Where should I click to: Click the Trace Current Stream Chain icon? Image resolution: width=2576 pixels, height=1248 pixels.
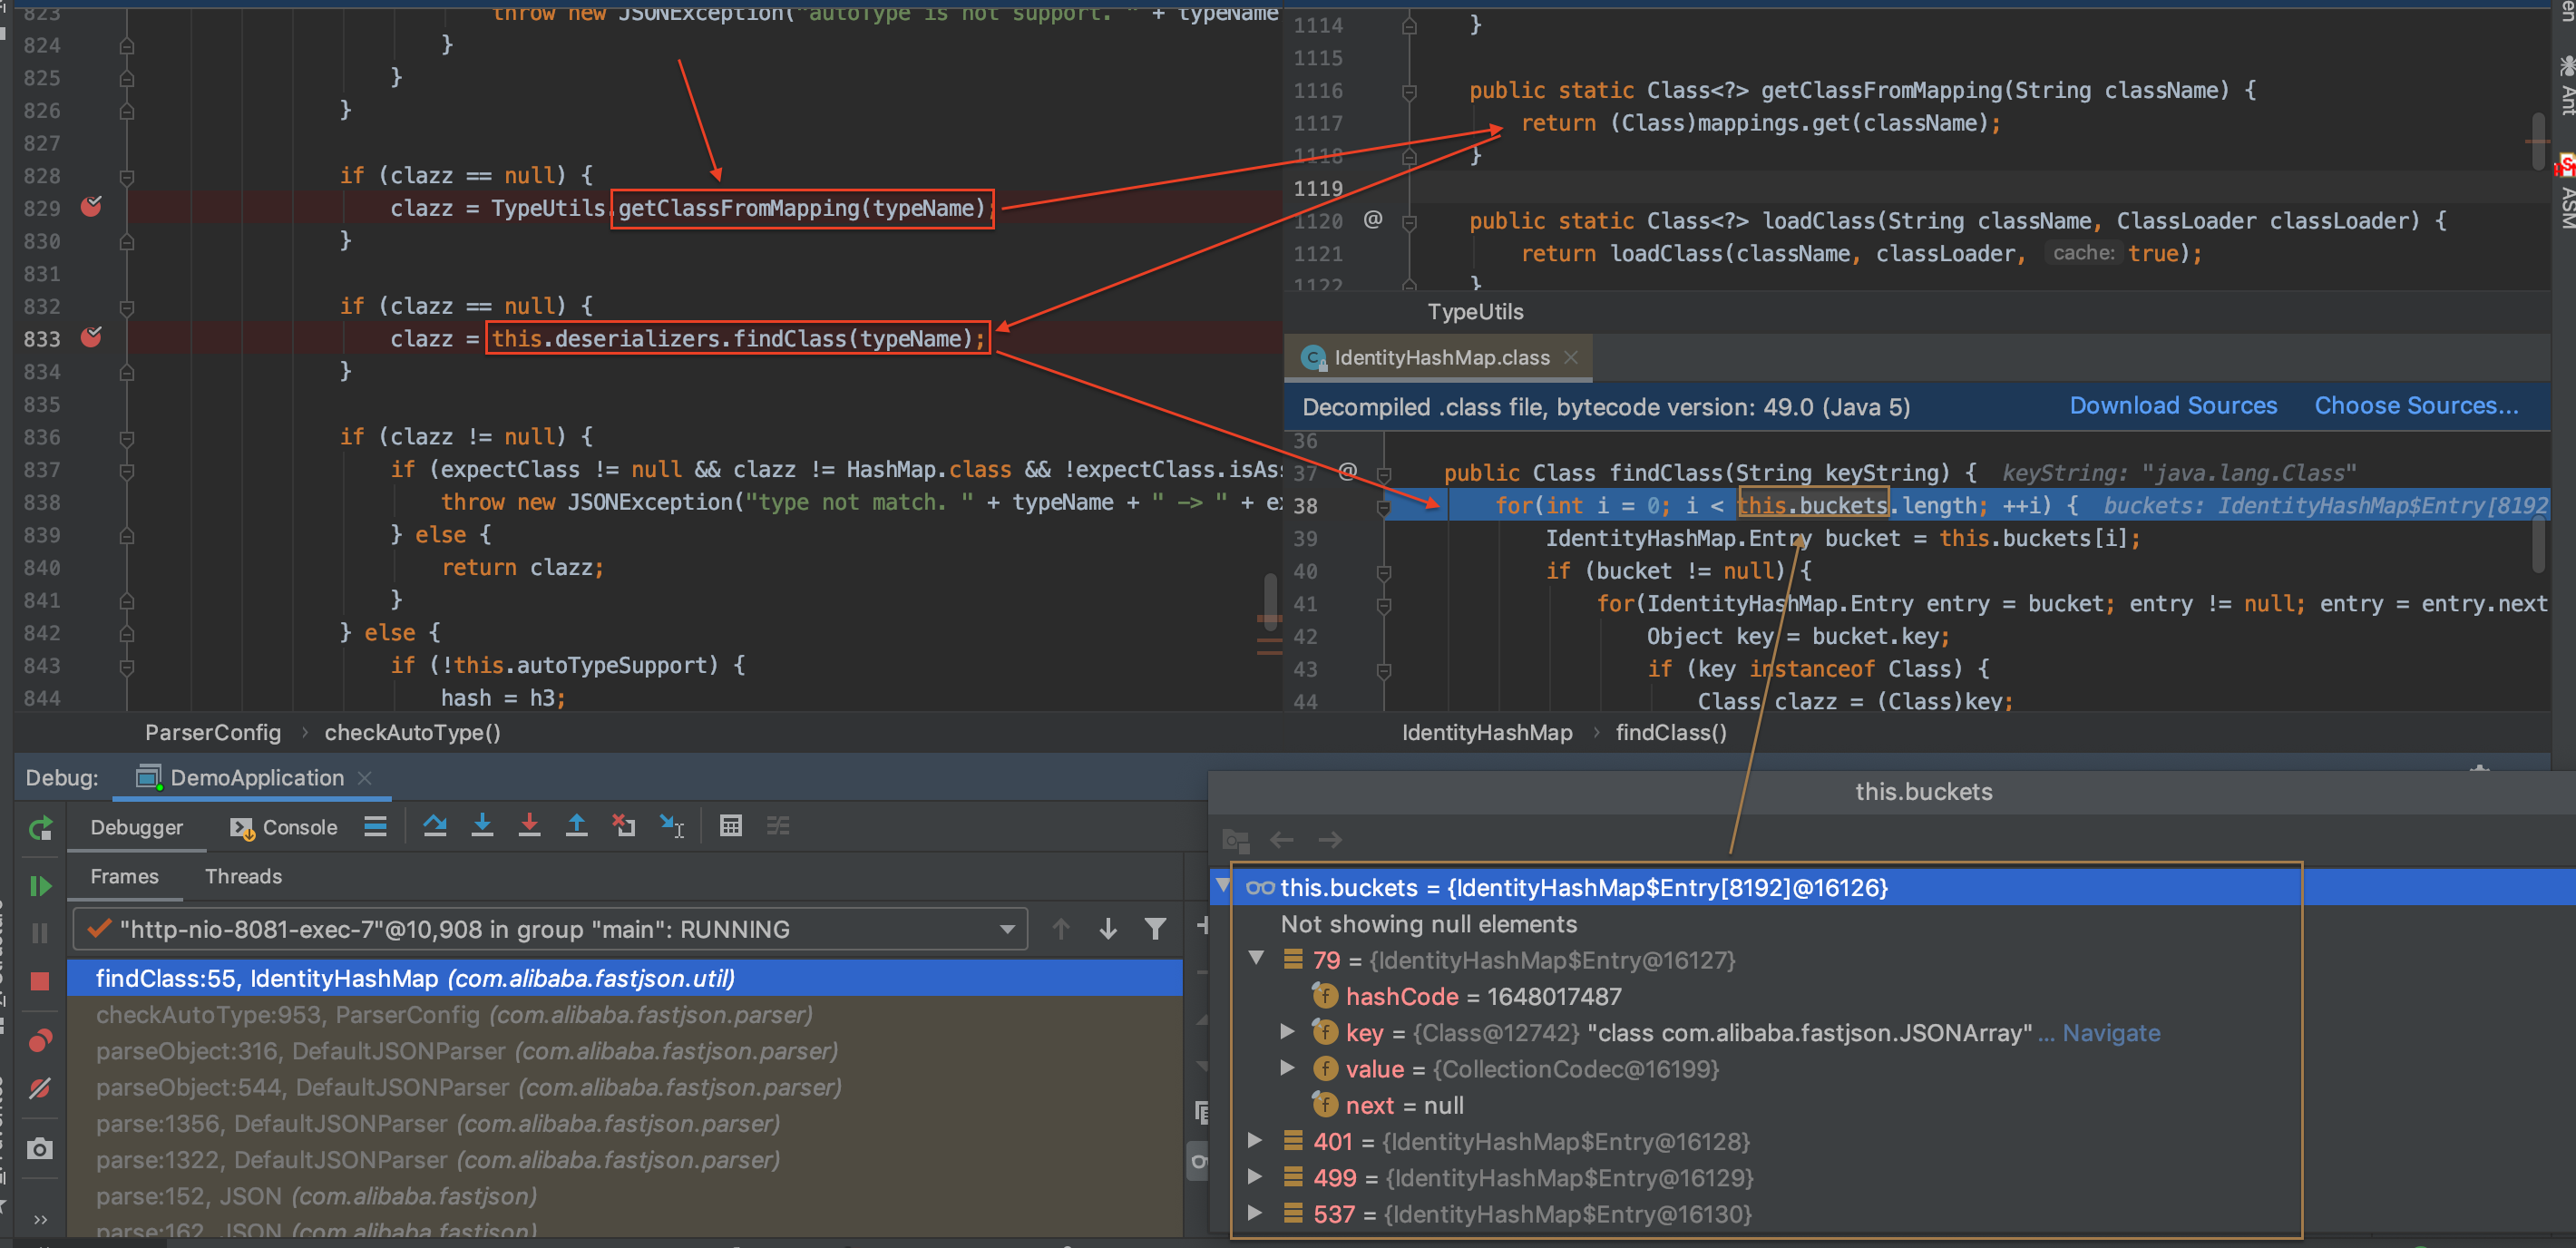pos(778,826)
